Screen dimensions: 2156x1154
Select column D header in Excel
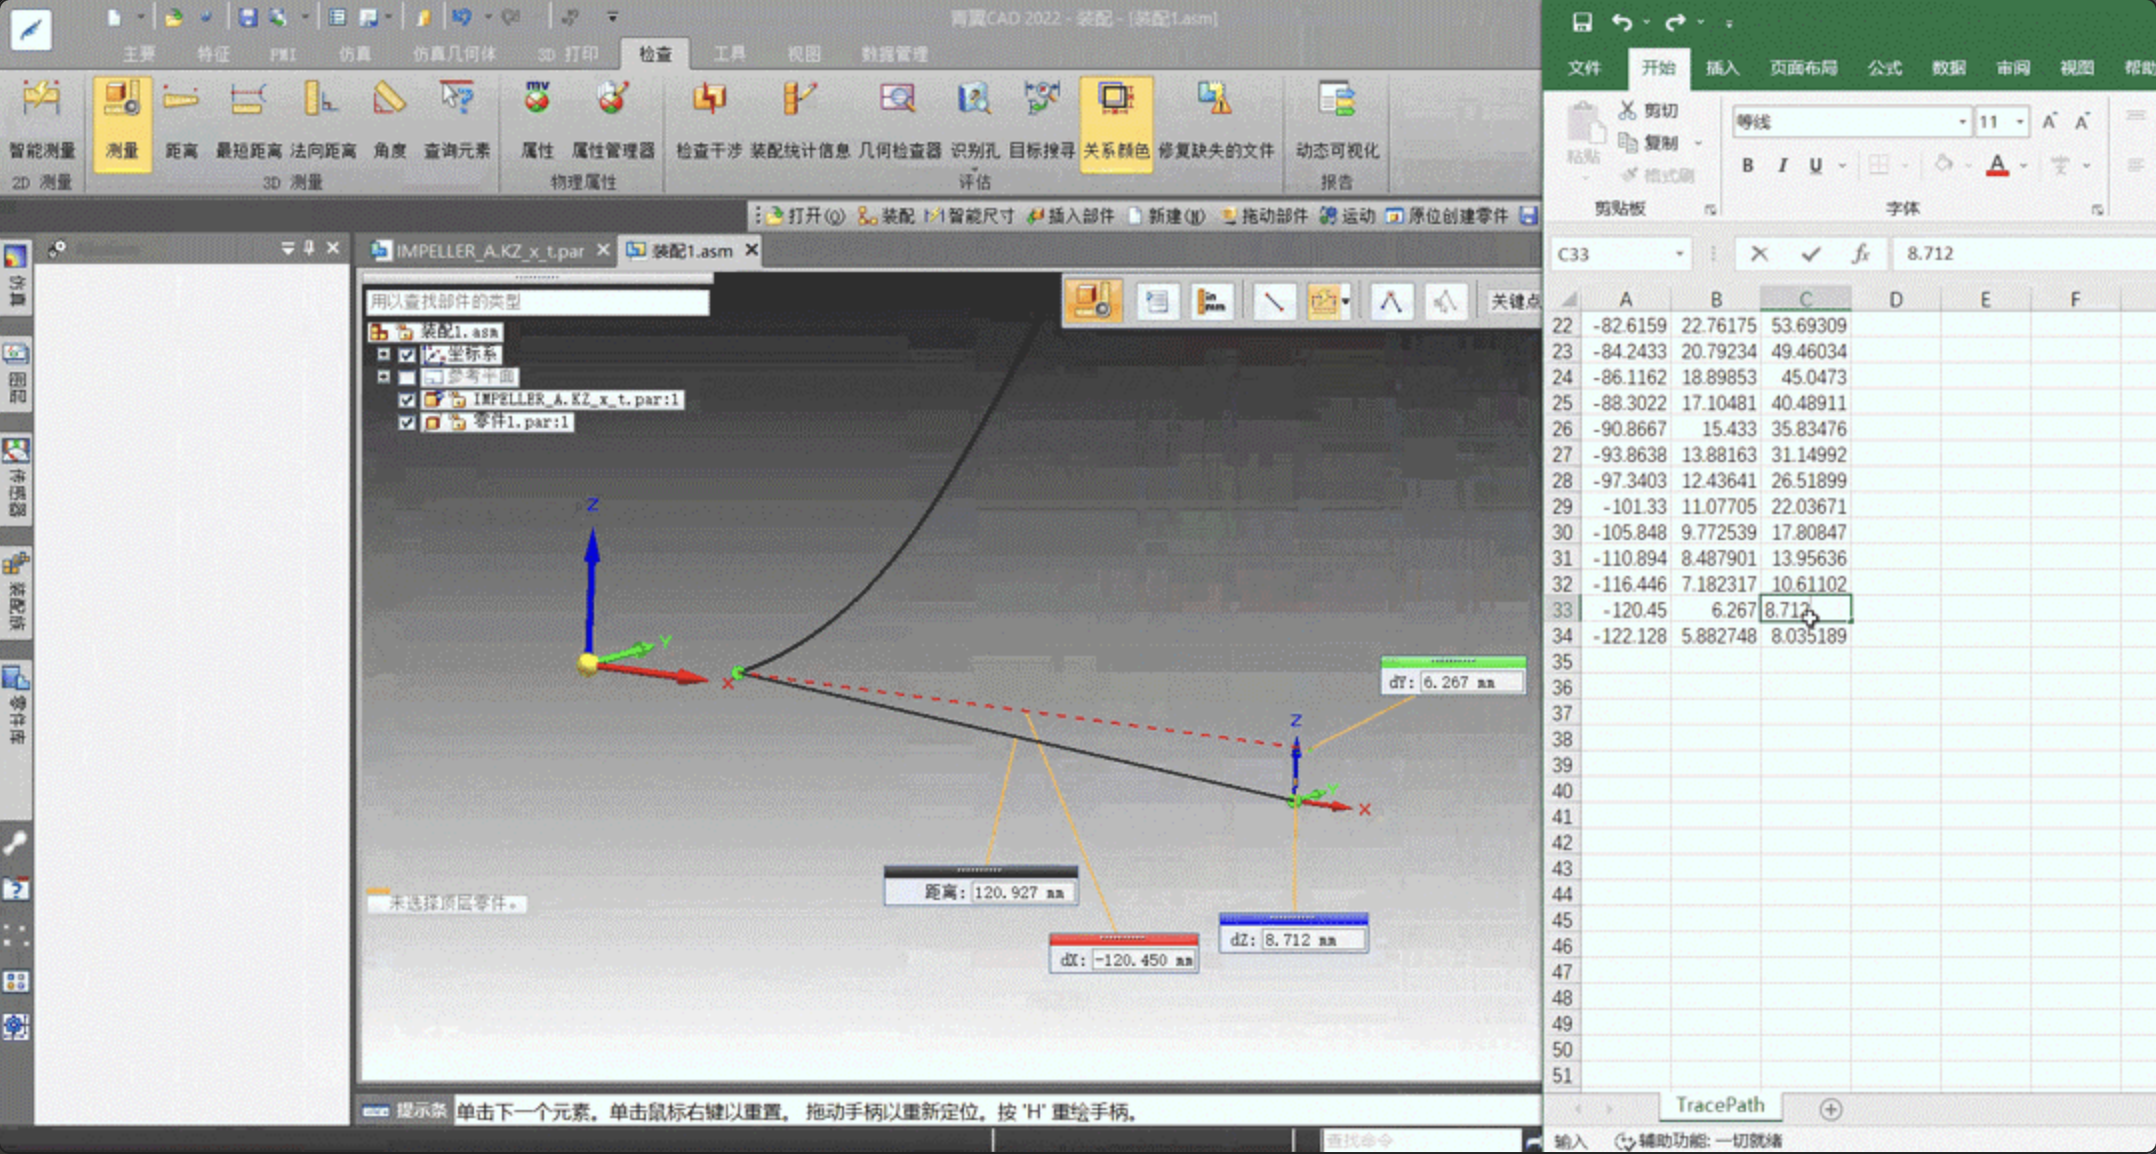click(x=1895, y=299)
